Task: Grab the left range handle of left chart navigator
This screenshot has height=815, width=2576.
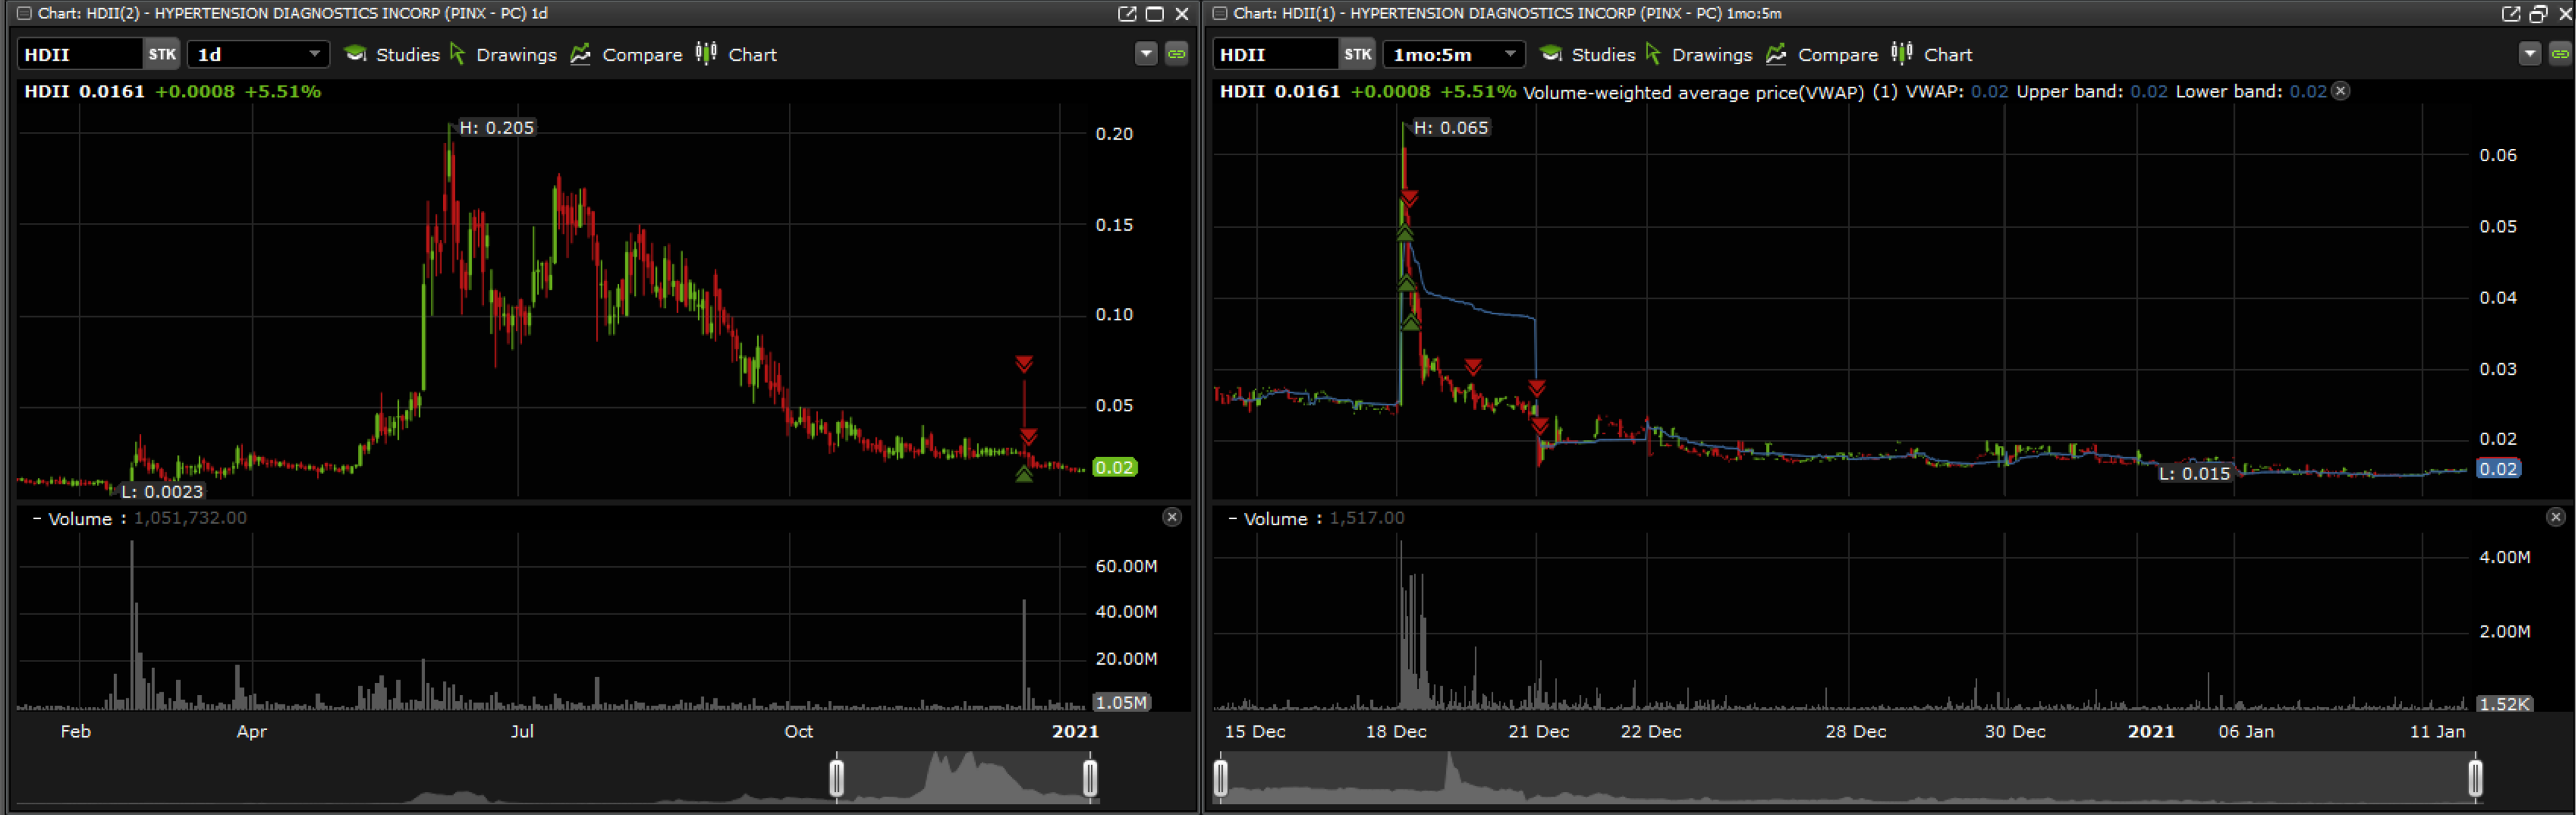Action: pos(836,778)
